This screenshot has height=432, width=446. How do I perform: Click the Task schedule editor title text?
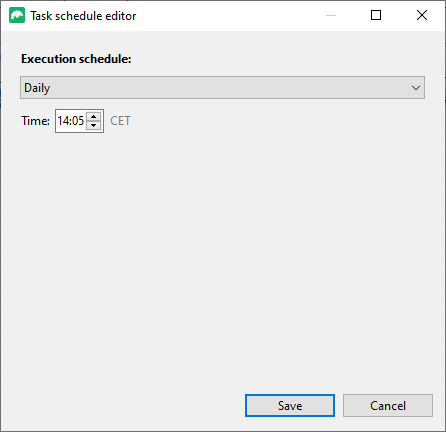83,16
